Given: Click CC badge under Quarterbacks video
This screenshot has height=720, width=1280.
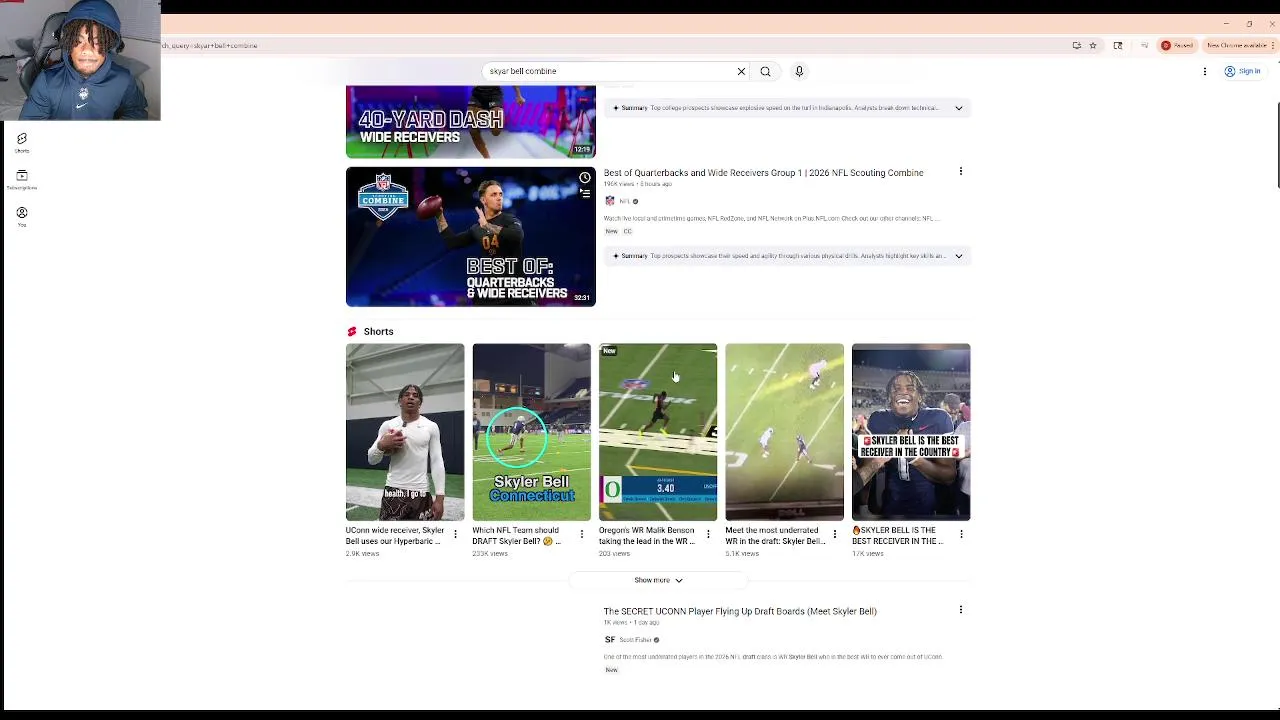Looking at the screenshot, I should tap(628, 231).
